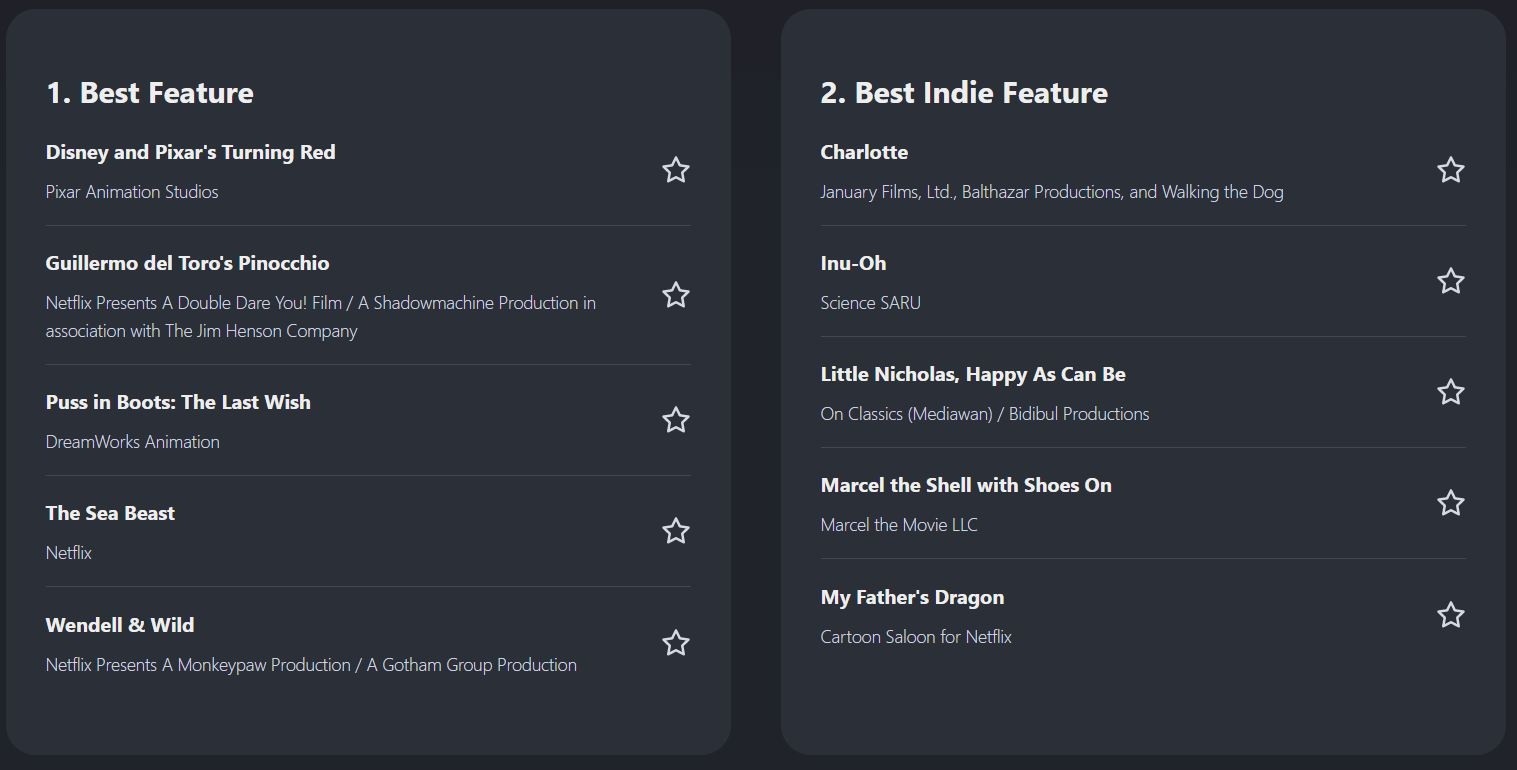This screenshot has width=1517, height=770.
Task: Pick Marcel the Shell with Shoes On star
Action: 1451,503
